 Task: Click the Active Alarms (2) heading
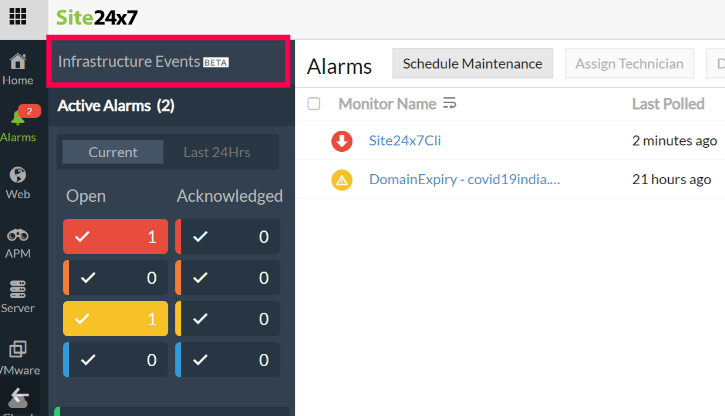coord(116,106)
